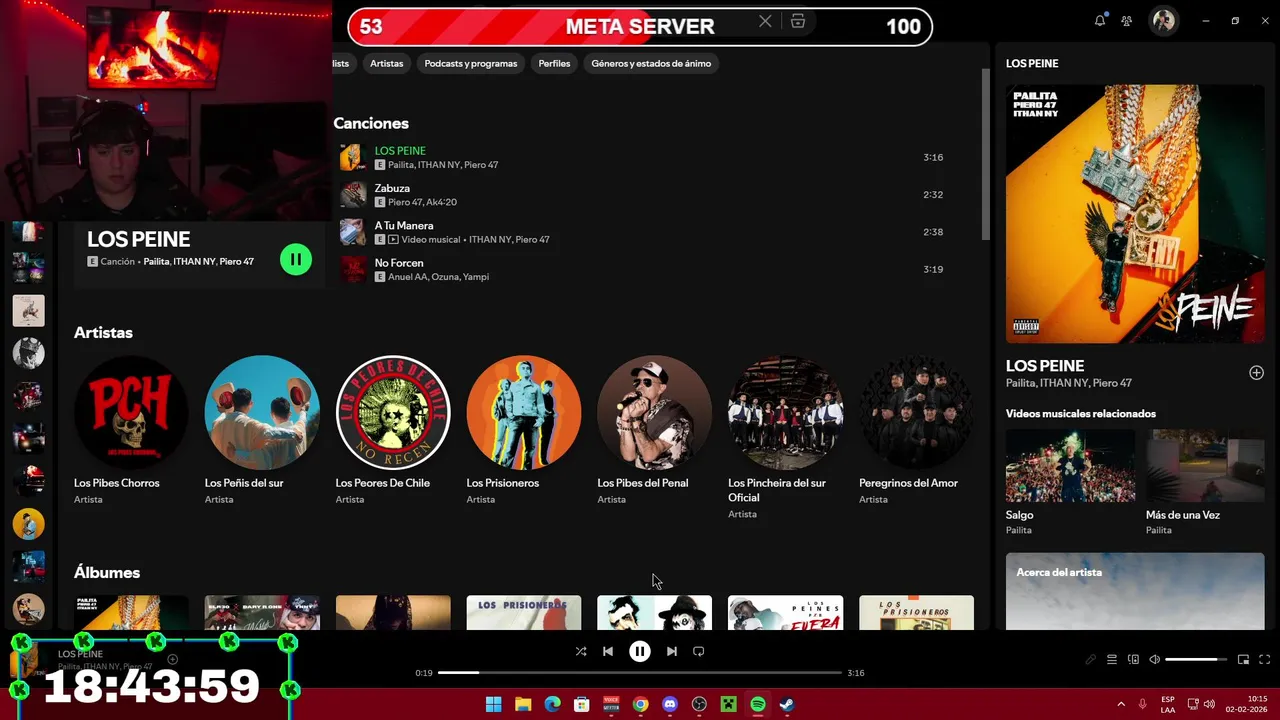Add LOS PEINE to library with plus icon

[x=1256, y=373]
